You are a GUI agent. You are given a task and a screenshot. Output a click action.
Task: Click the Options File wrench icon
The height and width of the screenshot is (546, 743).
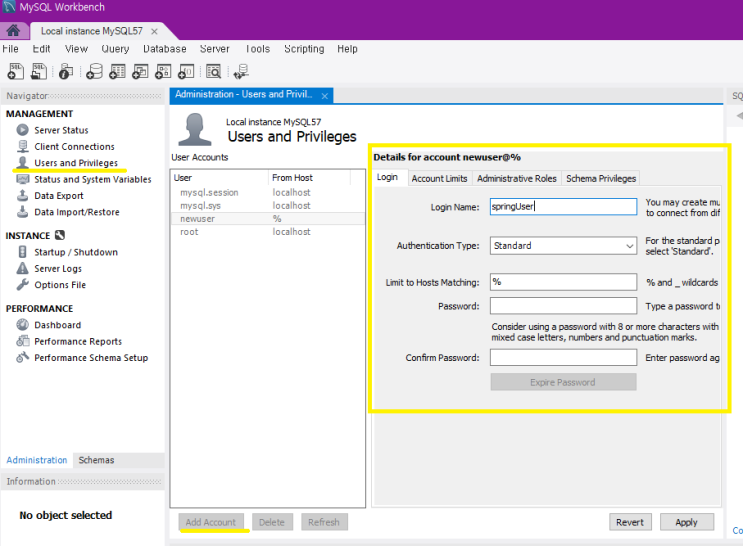(x=22, y=284)
